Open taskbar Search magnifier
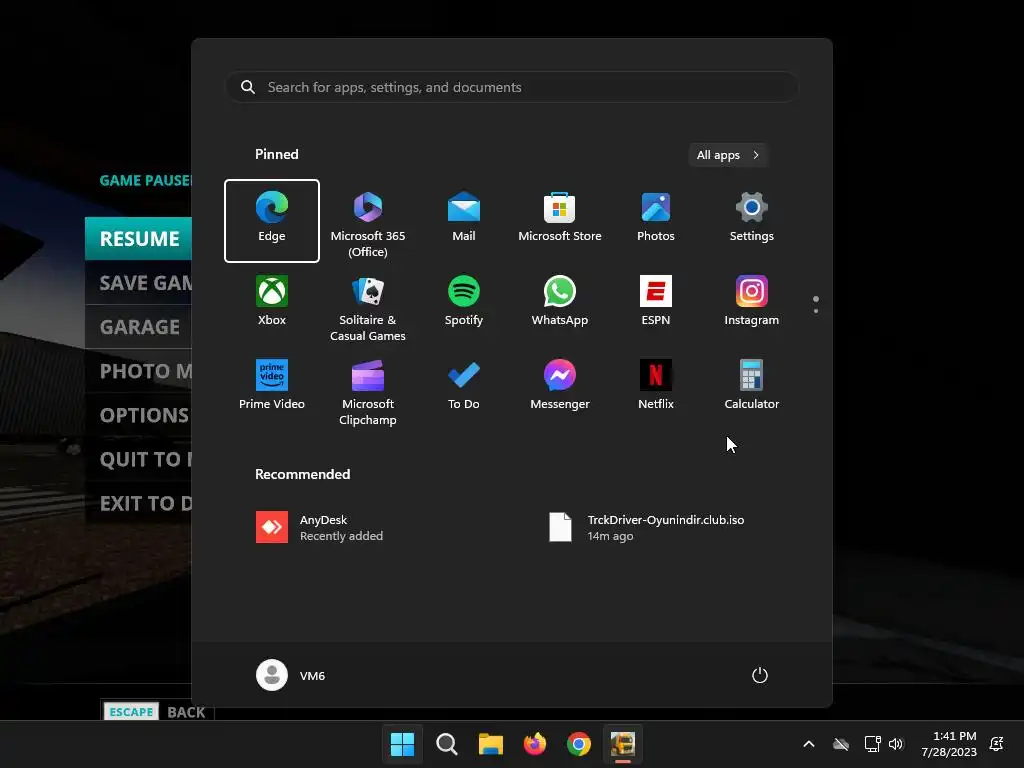The image size is (1024, 768). pos(447,744)
